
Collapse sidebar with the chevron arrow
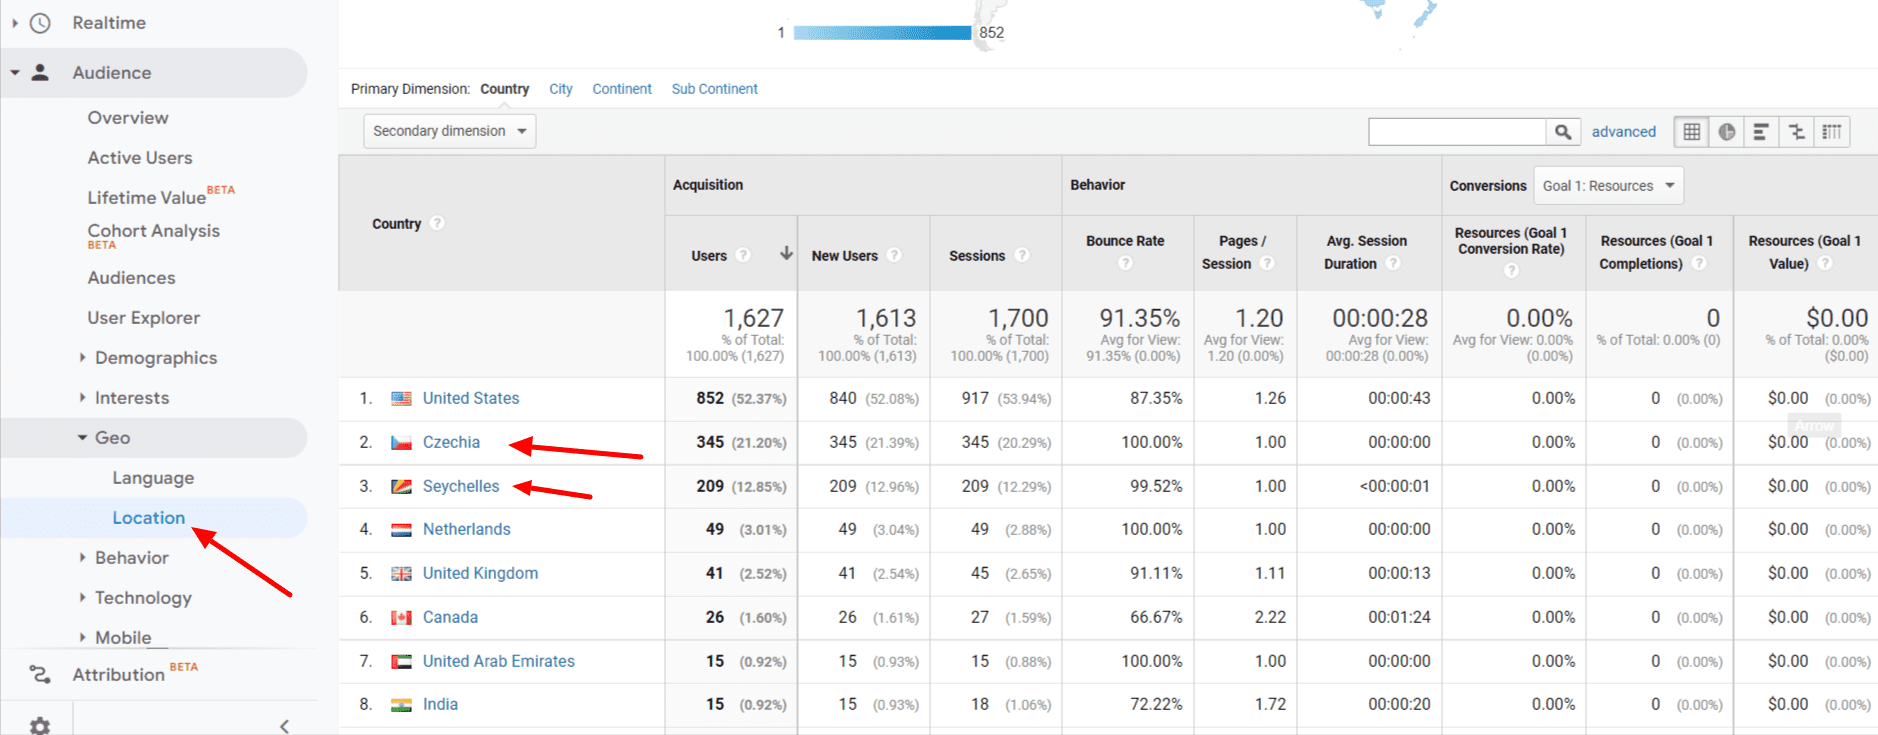pos(284,726)
